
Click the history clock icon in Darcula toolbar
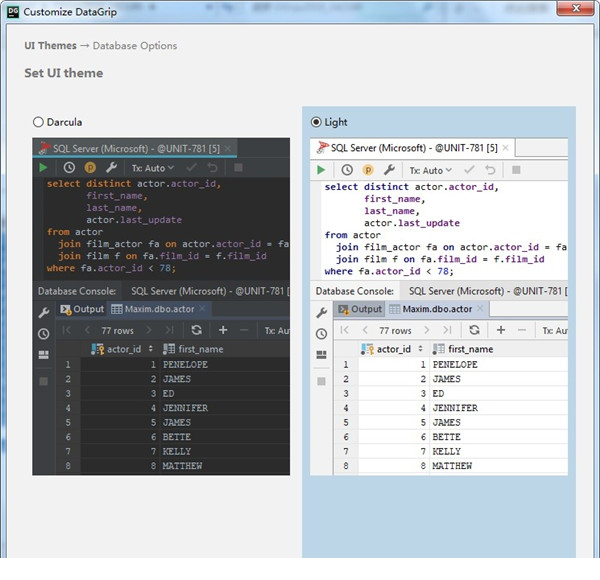69,168
